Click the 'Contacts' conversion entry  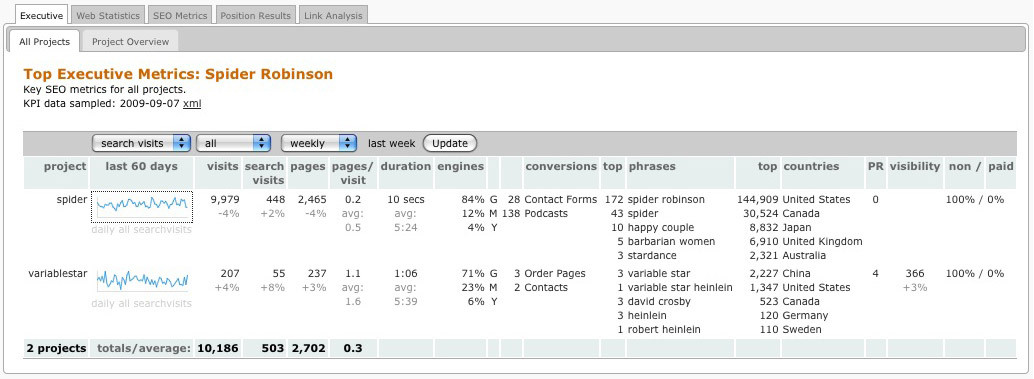pyautogui.click(x=546, y=287)
